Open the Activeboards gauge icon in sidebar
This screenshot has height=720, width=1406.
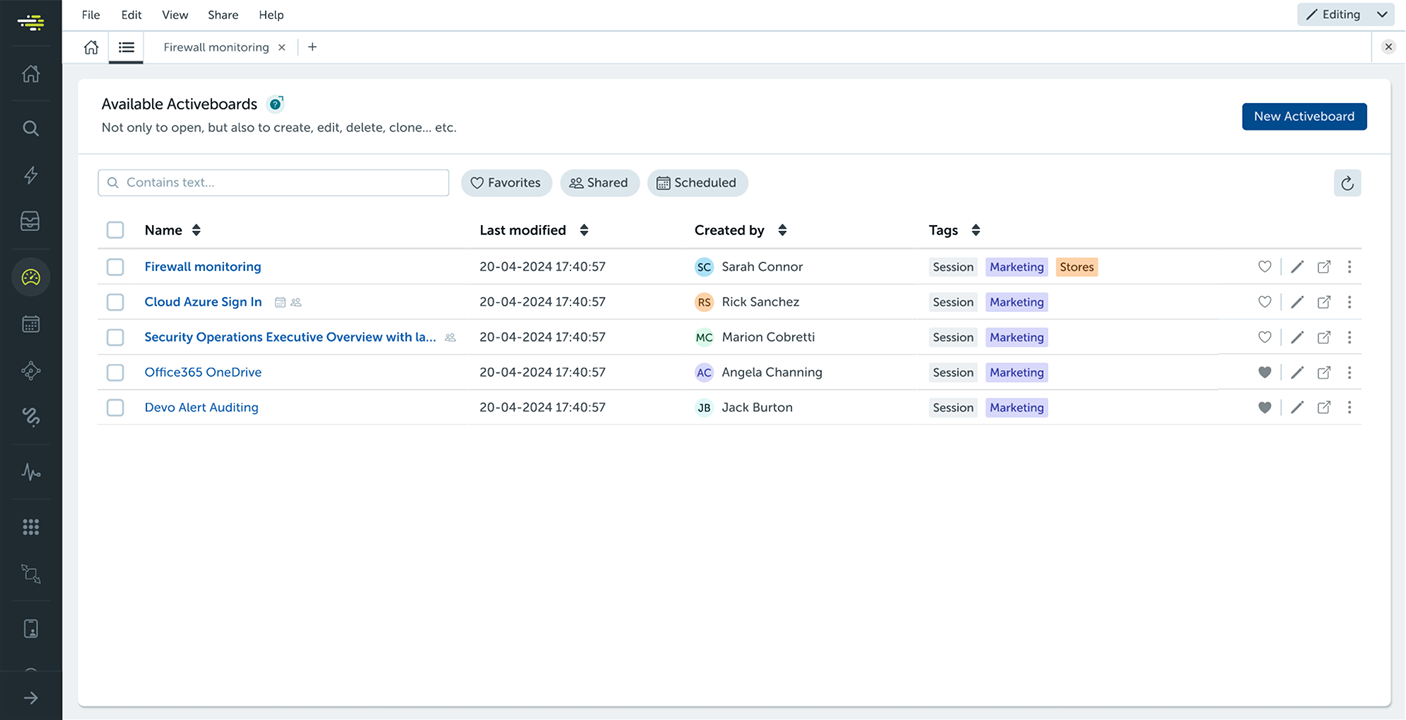(31, 277)
